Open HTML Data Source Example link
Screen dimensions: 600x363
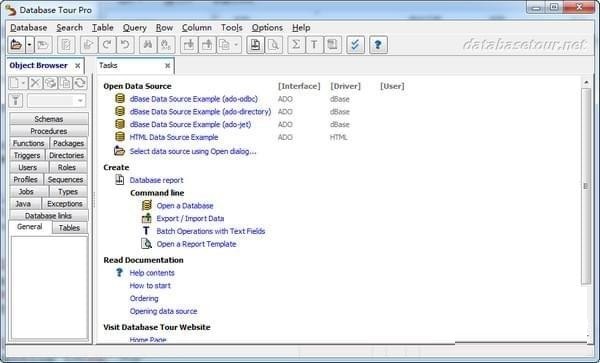174,137
